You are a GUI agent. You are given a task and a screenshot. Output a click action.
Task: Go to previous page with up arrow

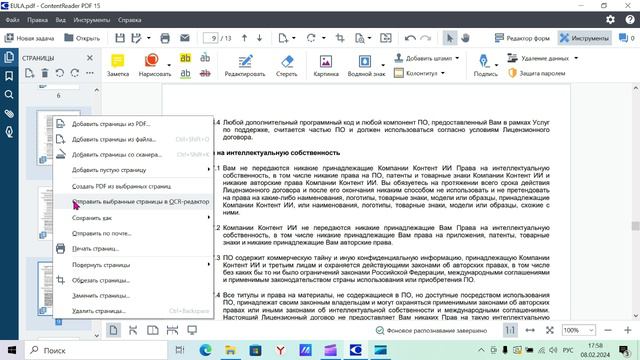(x=244, y=38)
